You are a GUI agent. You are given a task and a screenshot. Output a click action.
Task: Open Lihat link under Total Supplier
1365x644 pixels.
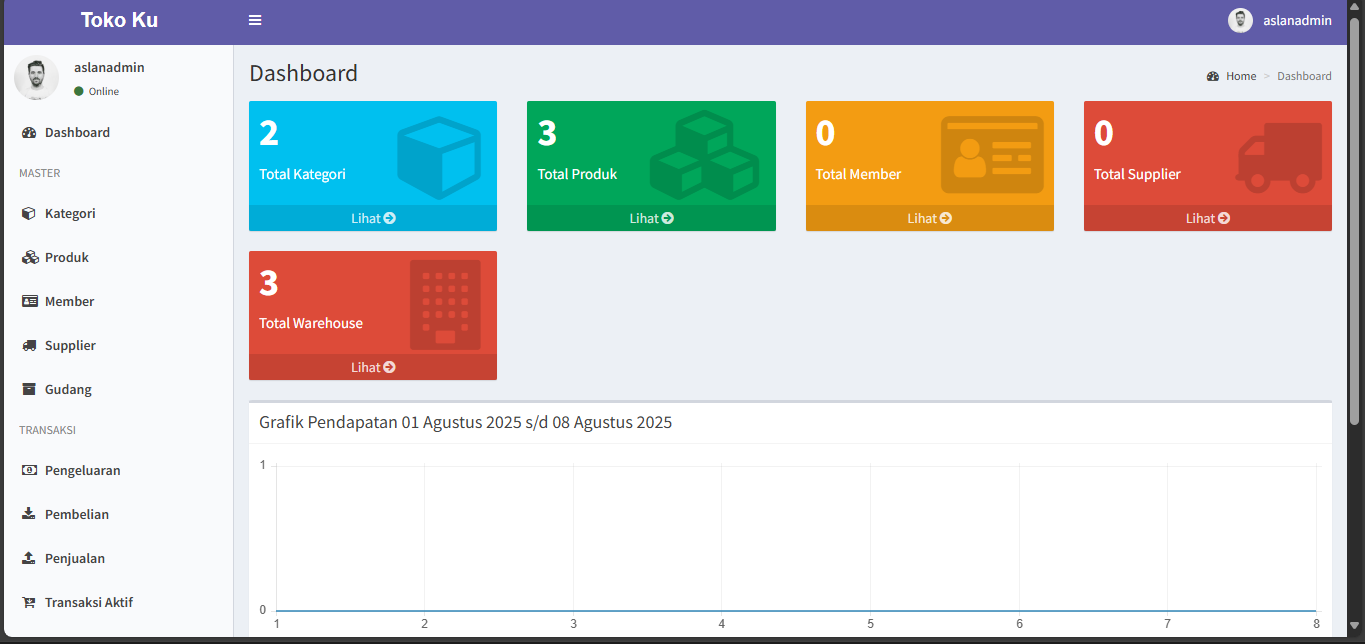coord(1207,218)
